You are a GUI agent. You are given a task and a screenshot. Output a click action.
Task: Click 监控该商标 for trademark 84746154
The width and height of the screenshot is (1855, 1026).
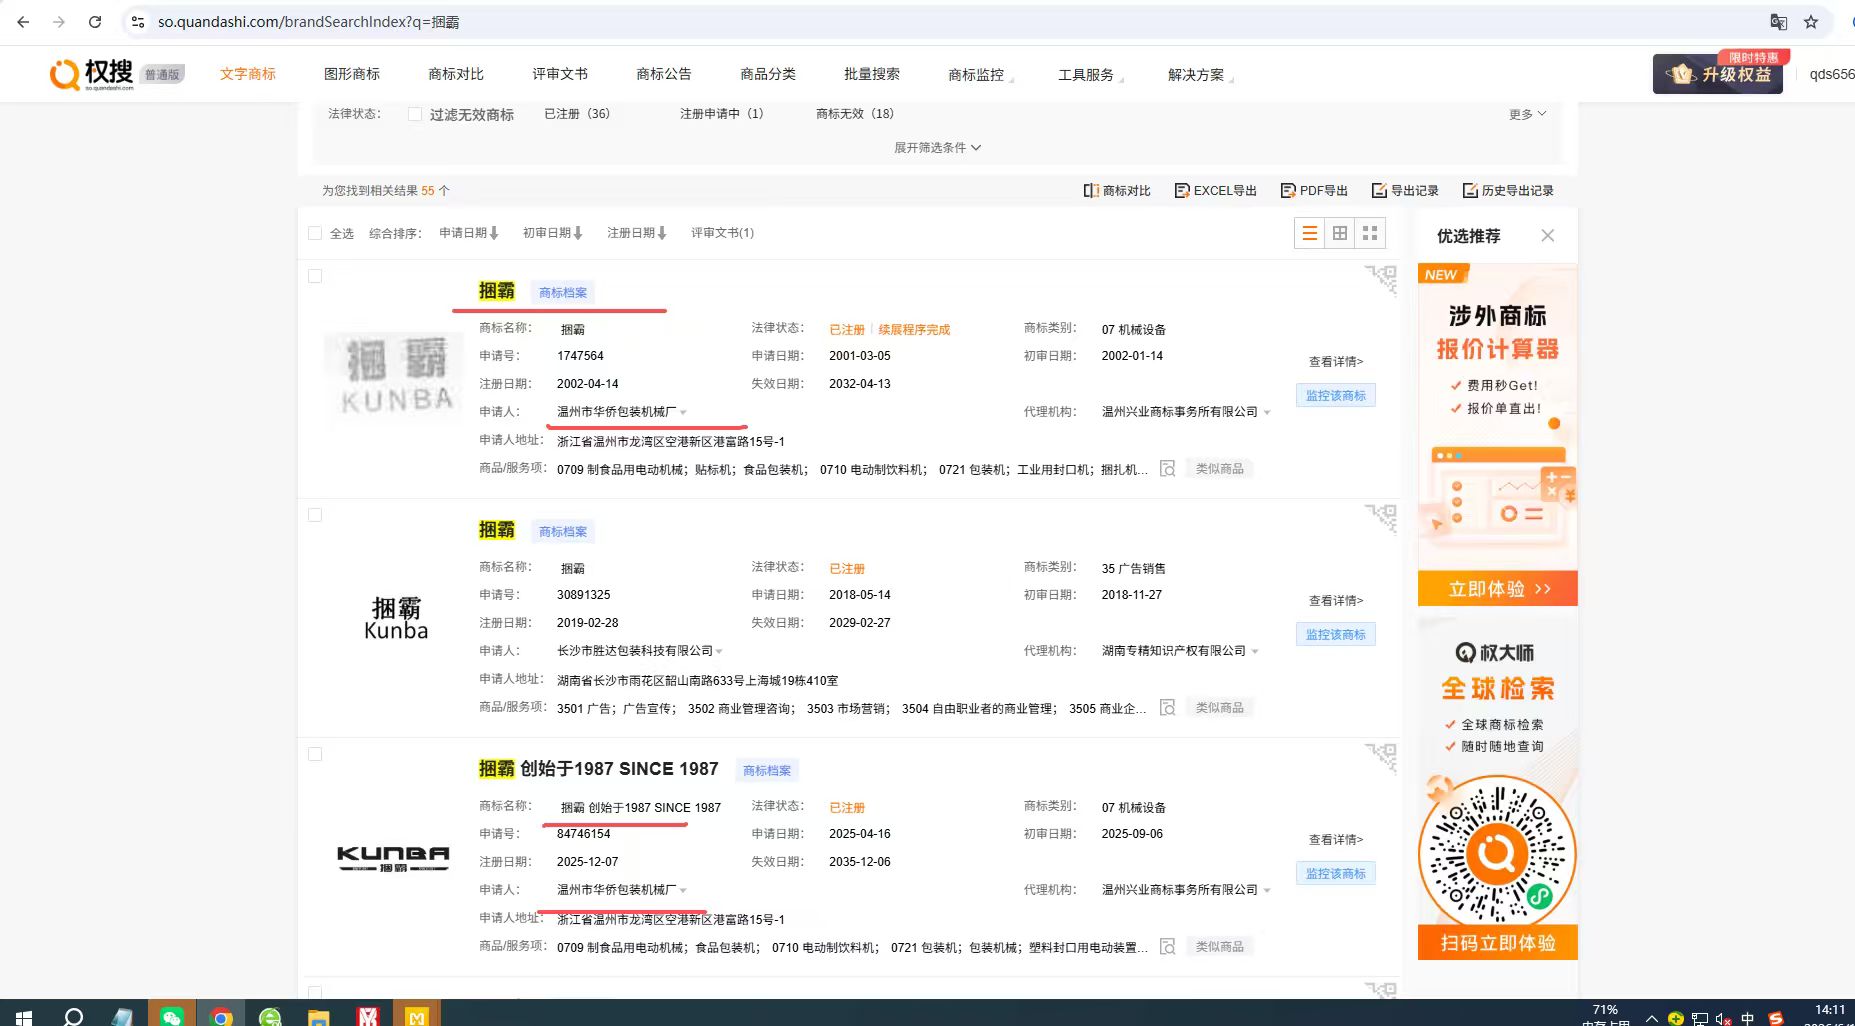coord(1336,874)
